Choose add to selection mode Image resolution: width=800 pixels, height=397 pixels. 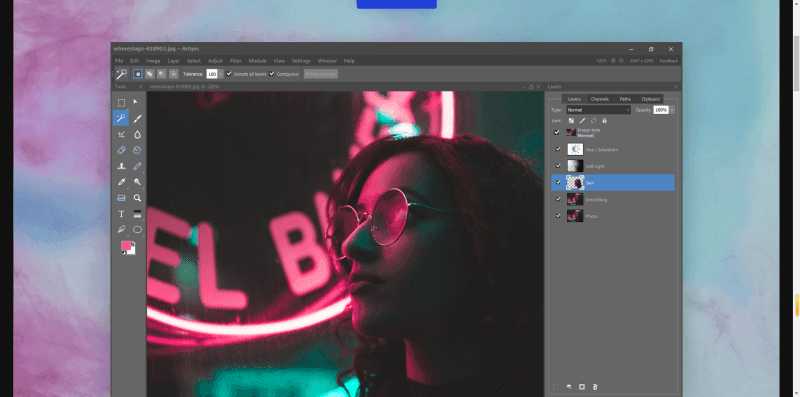[149, 74]
